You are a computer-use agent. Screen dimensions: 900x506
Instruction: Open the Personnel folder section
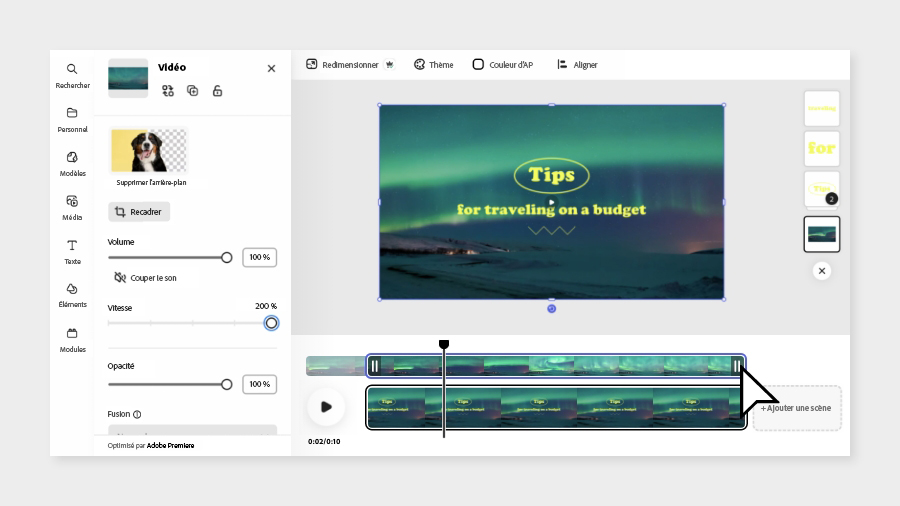72,120
